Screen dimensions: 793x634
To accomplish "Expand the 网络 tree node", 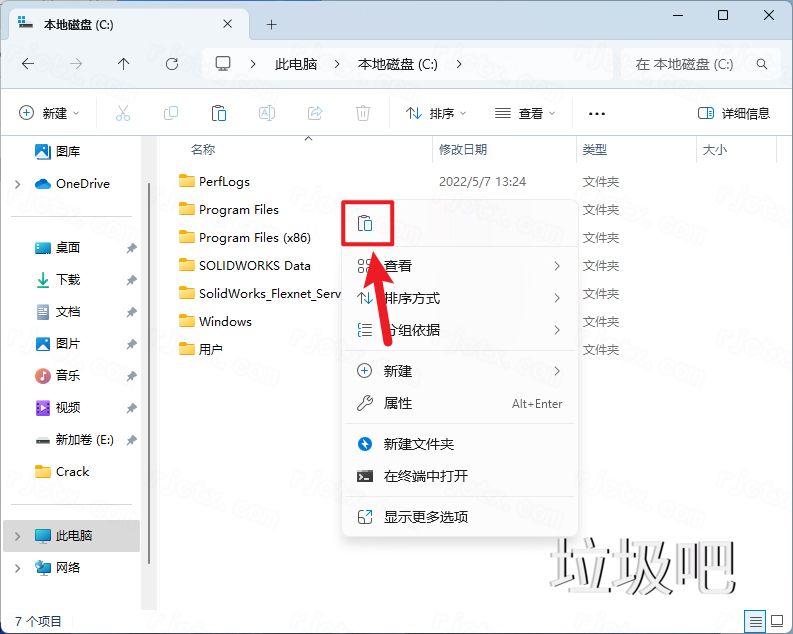I will 18,568.
